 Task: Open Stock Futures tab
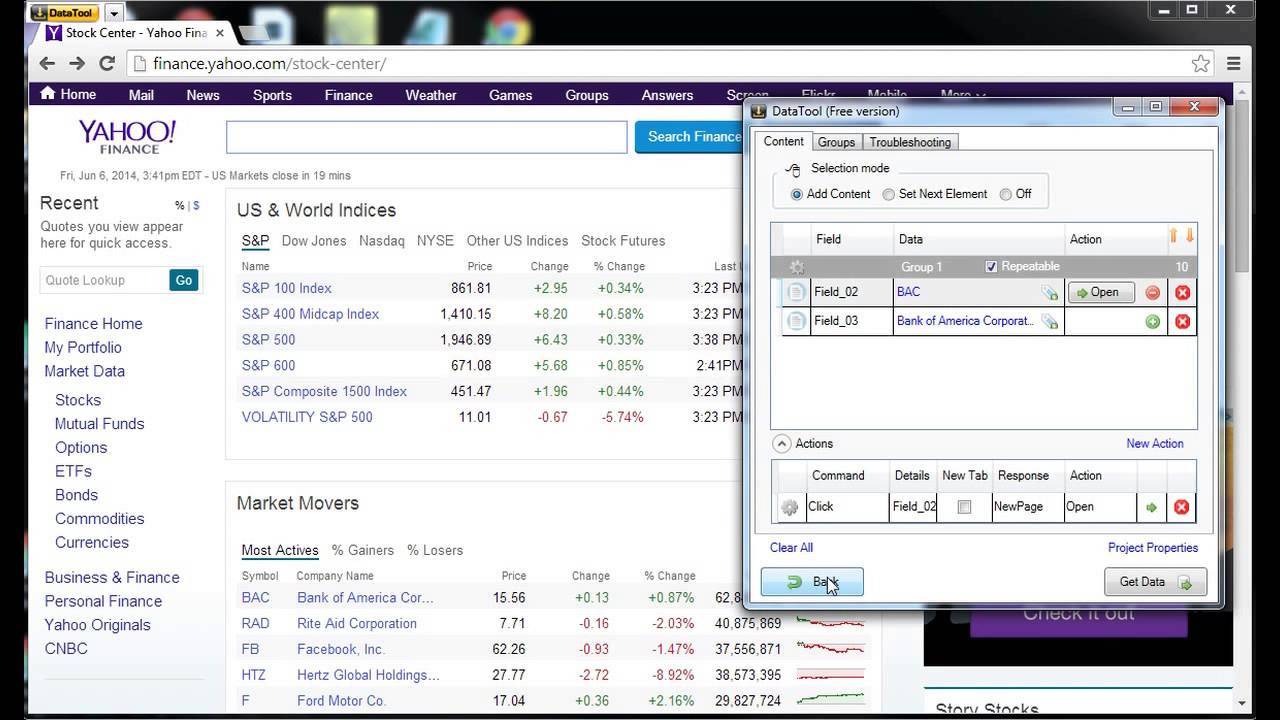pos(623,241)
